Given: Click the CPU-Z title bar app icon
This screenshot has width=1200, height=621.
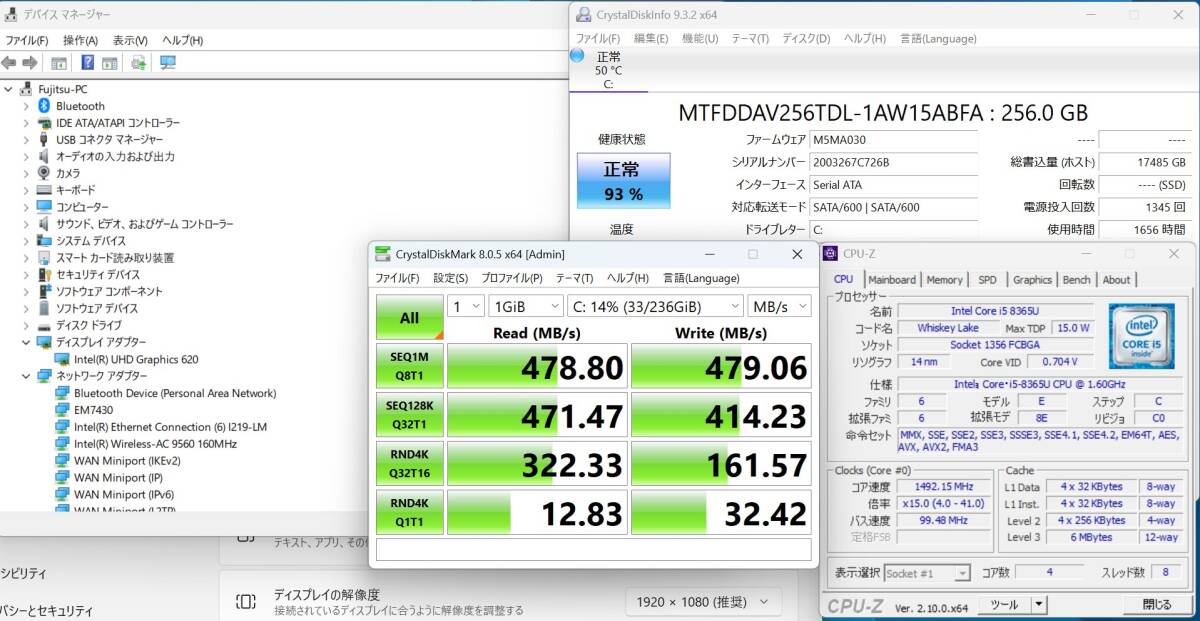Looking at the screenshot, I should pyautogui.click(x=831, y=254).
